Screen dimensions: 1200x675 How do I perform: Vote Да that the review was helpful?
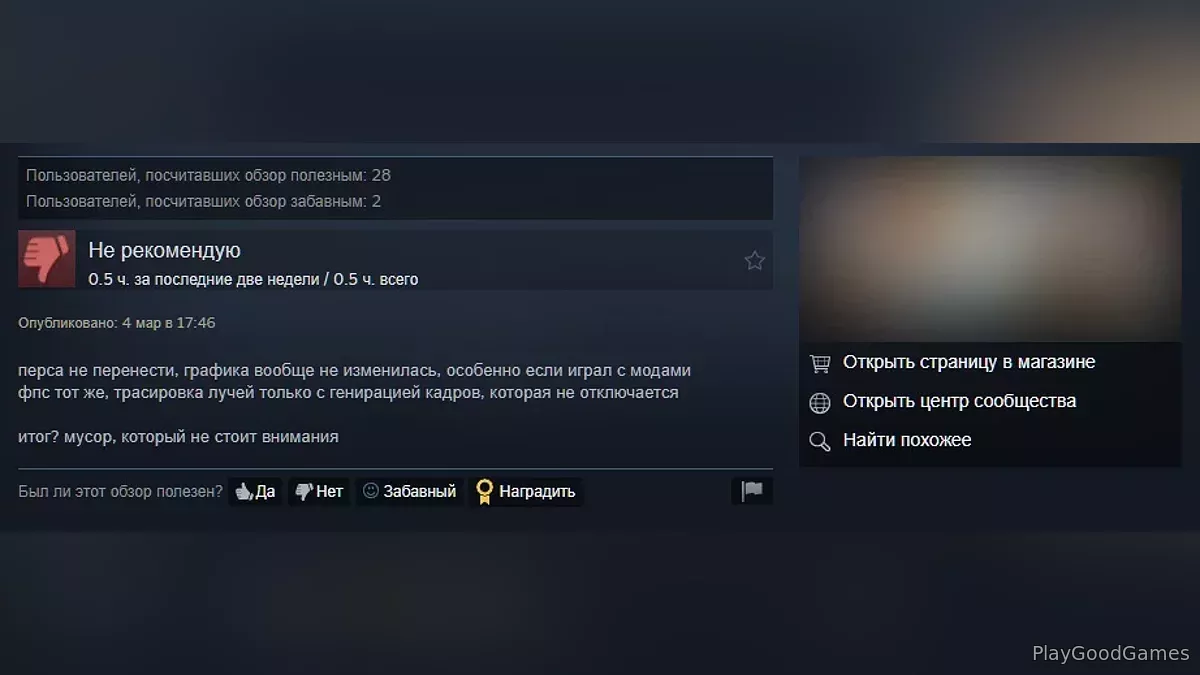point(255,491)
